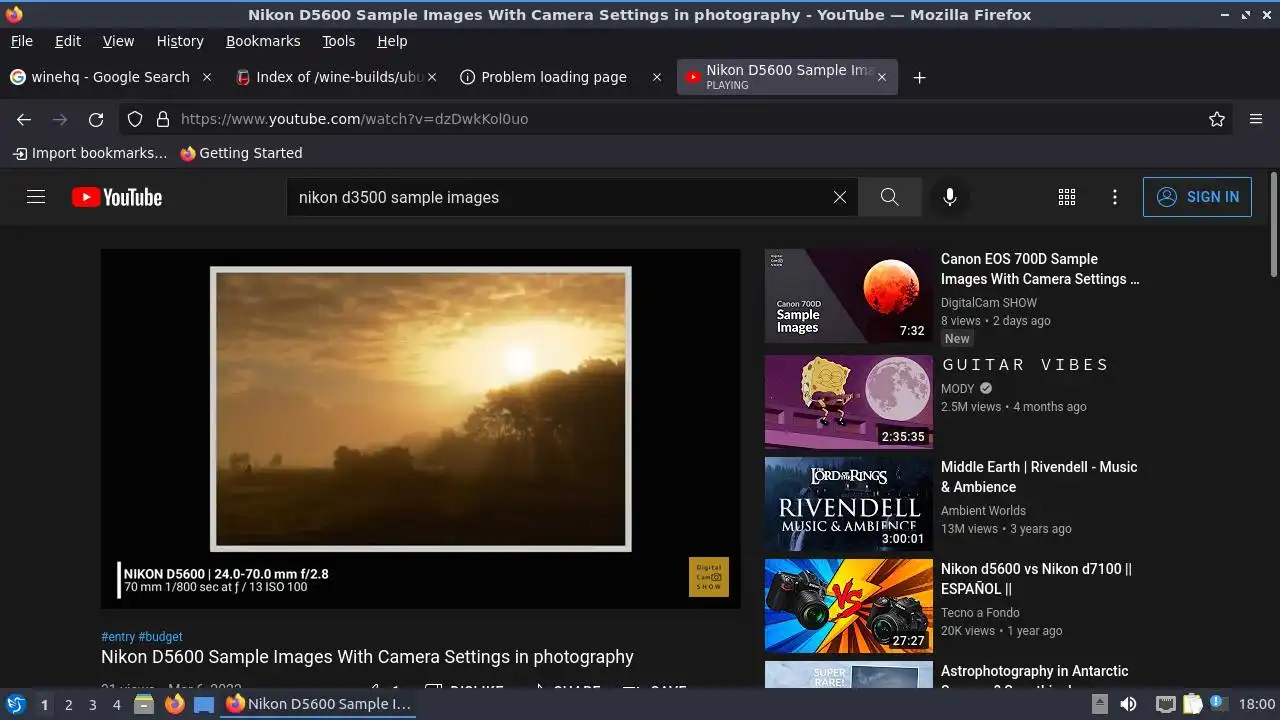Select Nikon D5600 Sample taskbar window button

[x=318, y=704]
